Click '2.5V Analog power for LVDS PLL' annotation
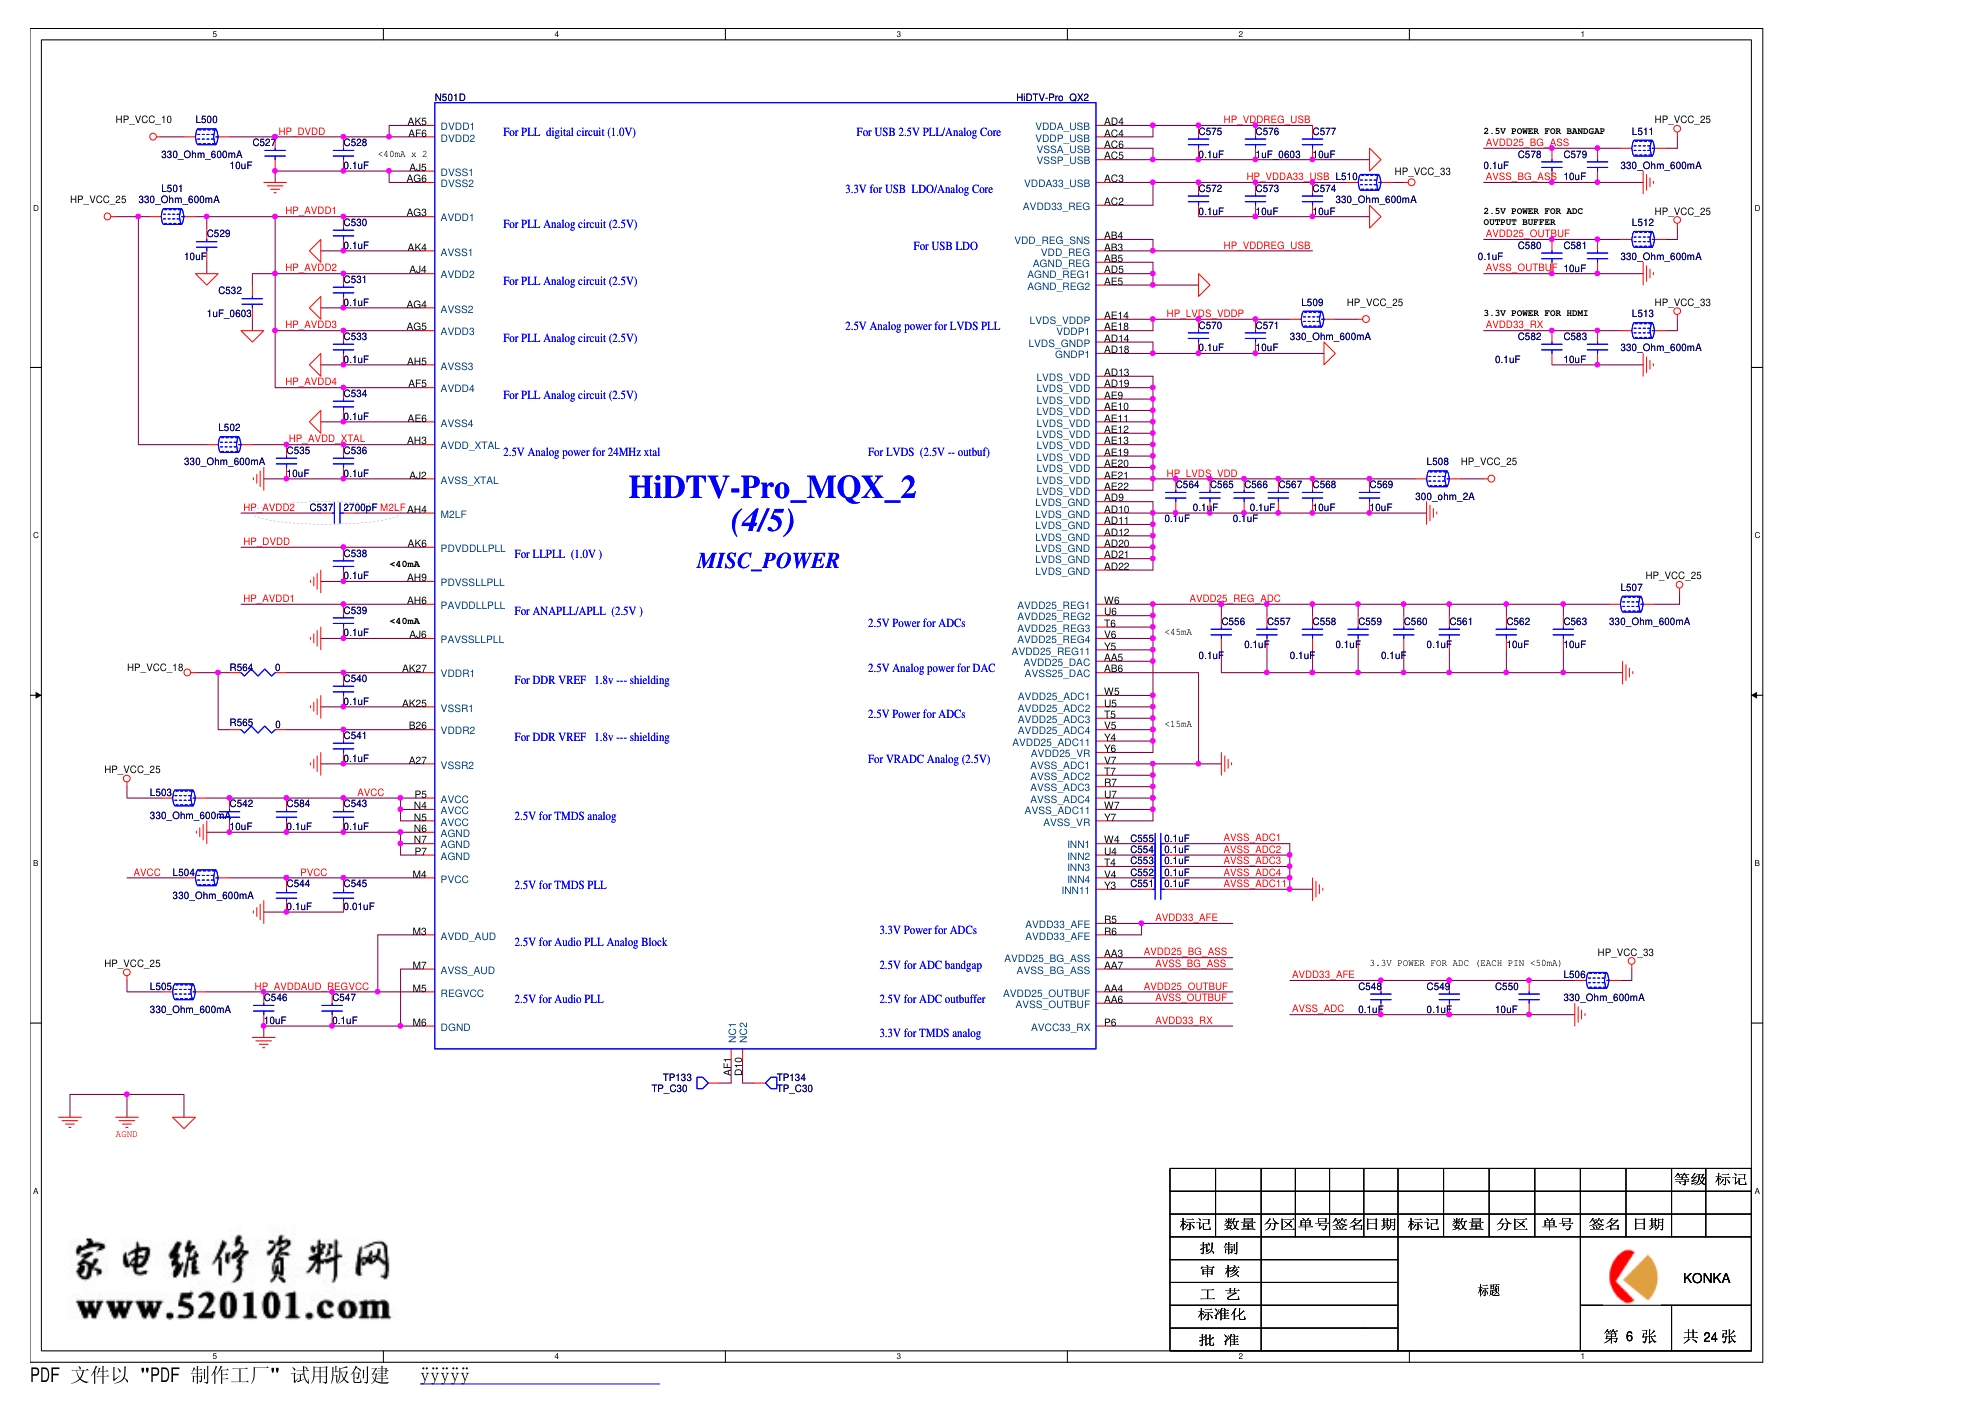1984x1402 pixels. point(922,326)
